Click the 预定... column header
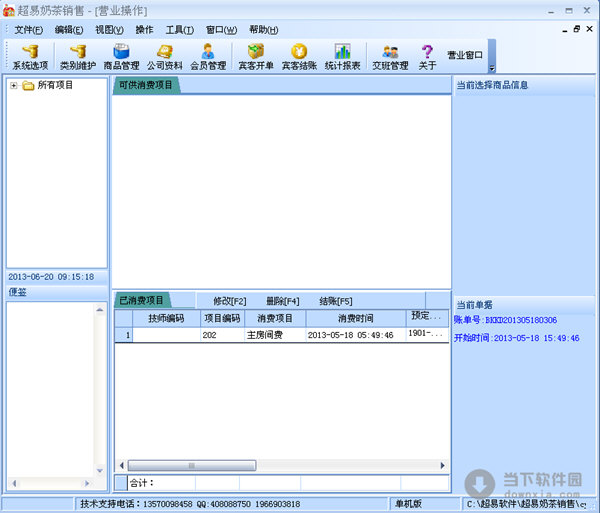600x513 pixels. pyautogui.click(x=427, y=317)
